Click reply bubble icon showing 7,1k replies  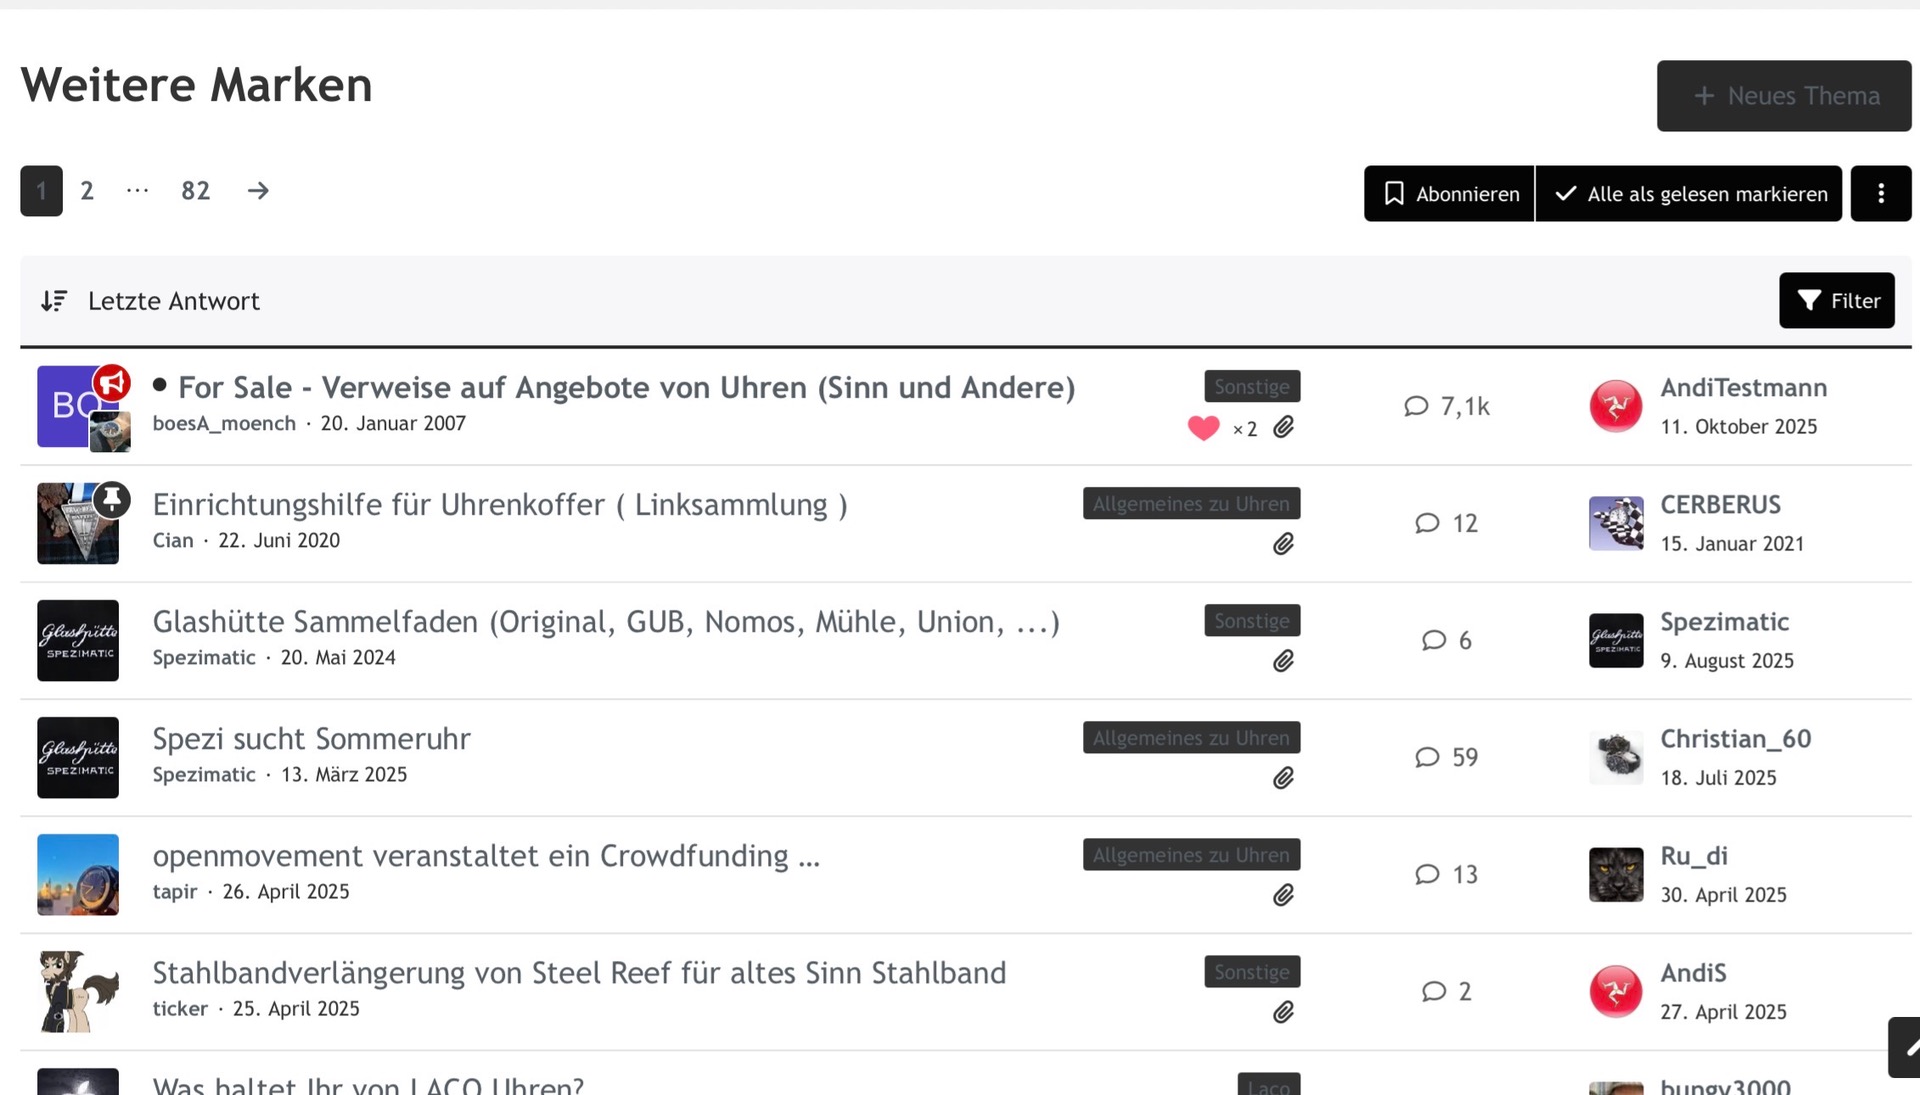coord(1416,406)
